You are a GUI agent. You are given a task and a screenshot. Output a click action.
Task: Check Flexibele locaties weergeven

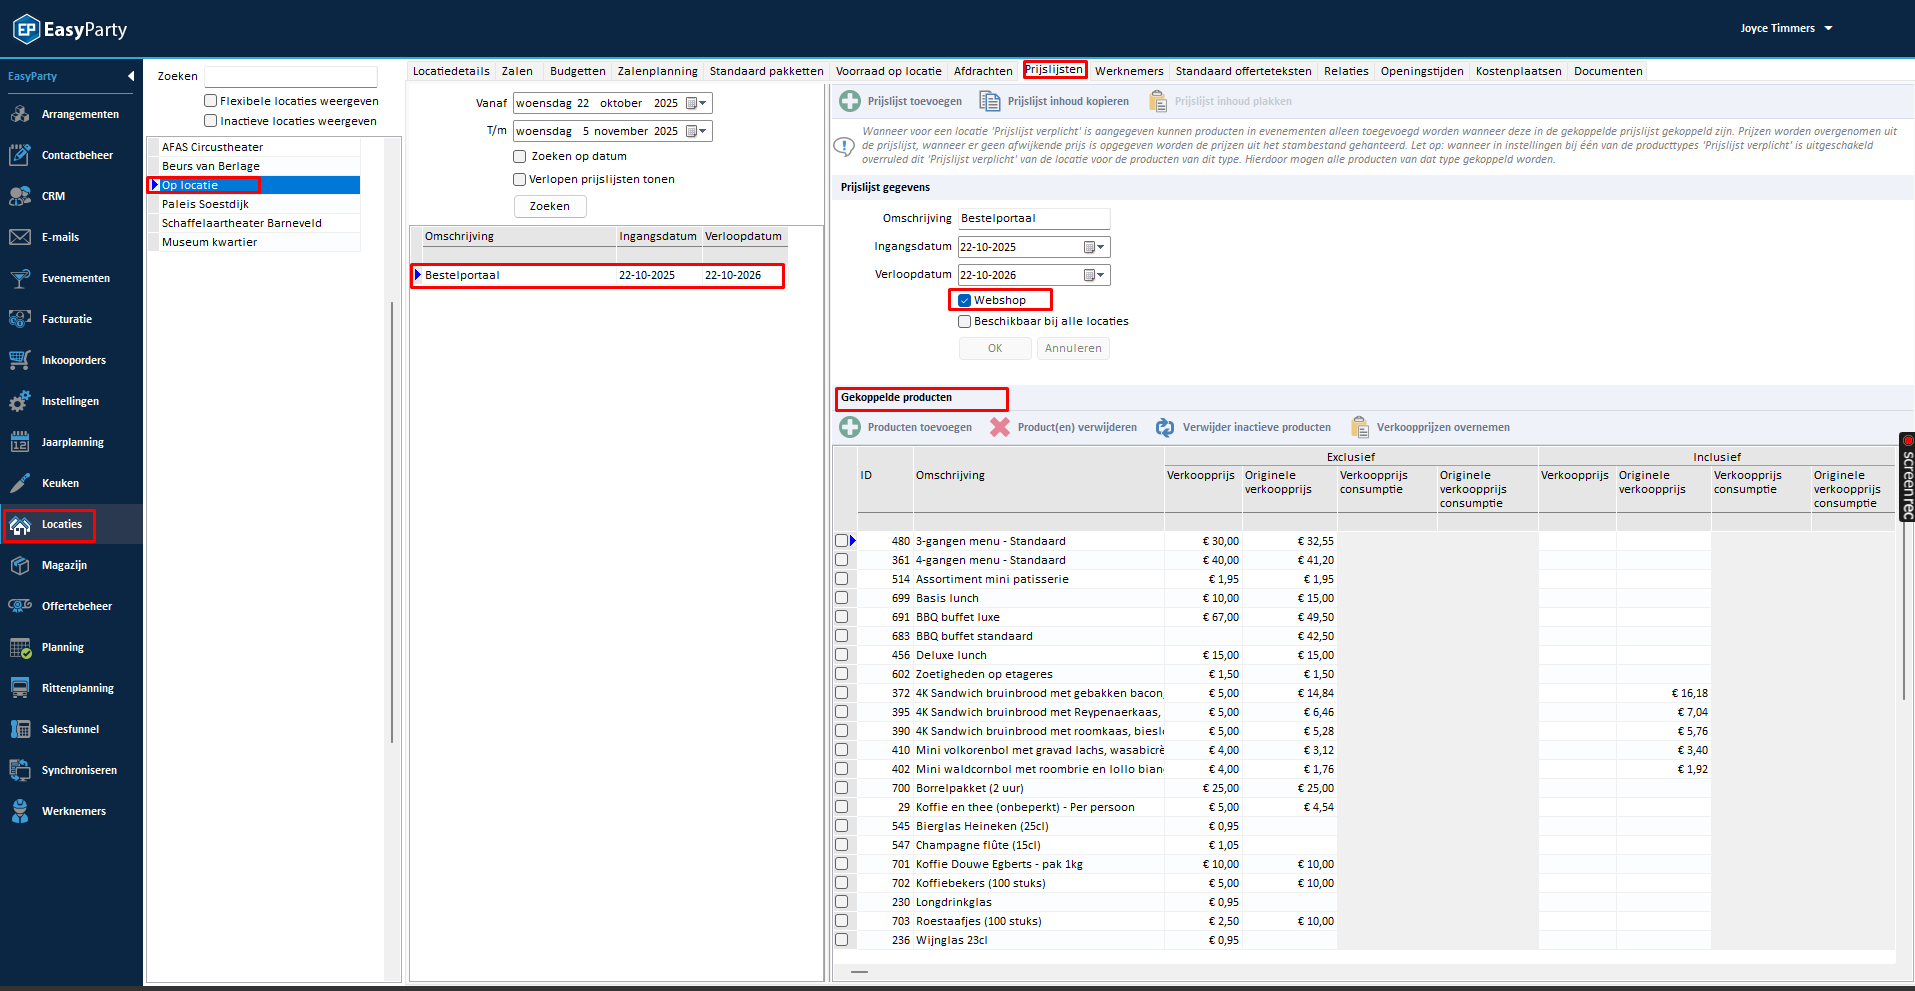pos(211,101)
